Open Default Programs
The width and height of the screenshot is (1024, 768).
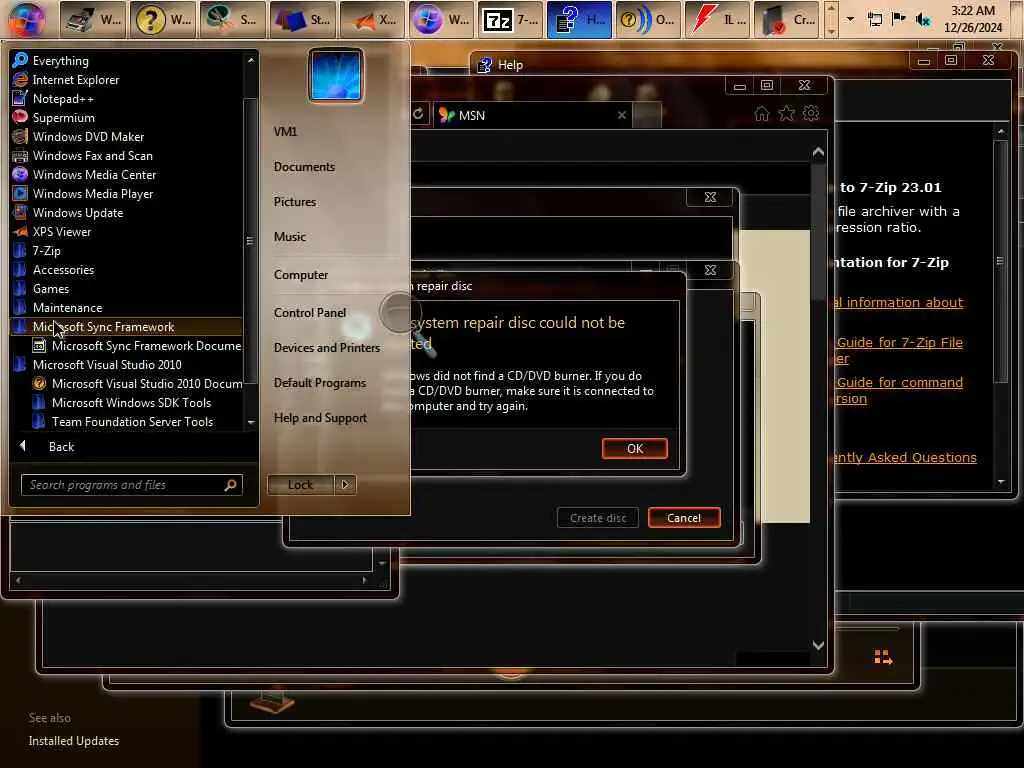click(319, 383)
